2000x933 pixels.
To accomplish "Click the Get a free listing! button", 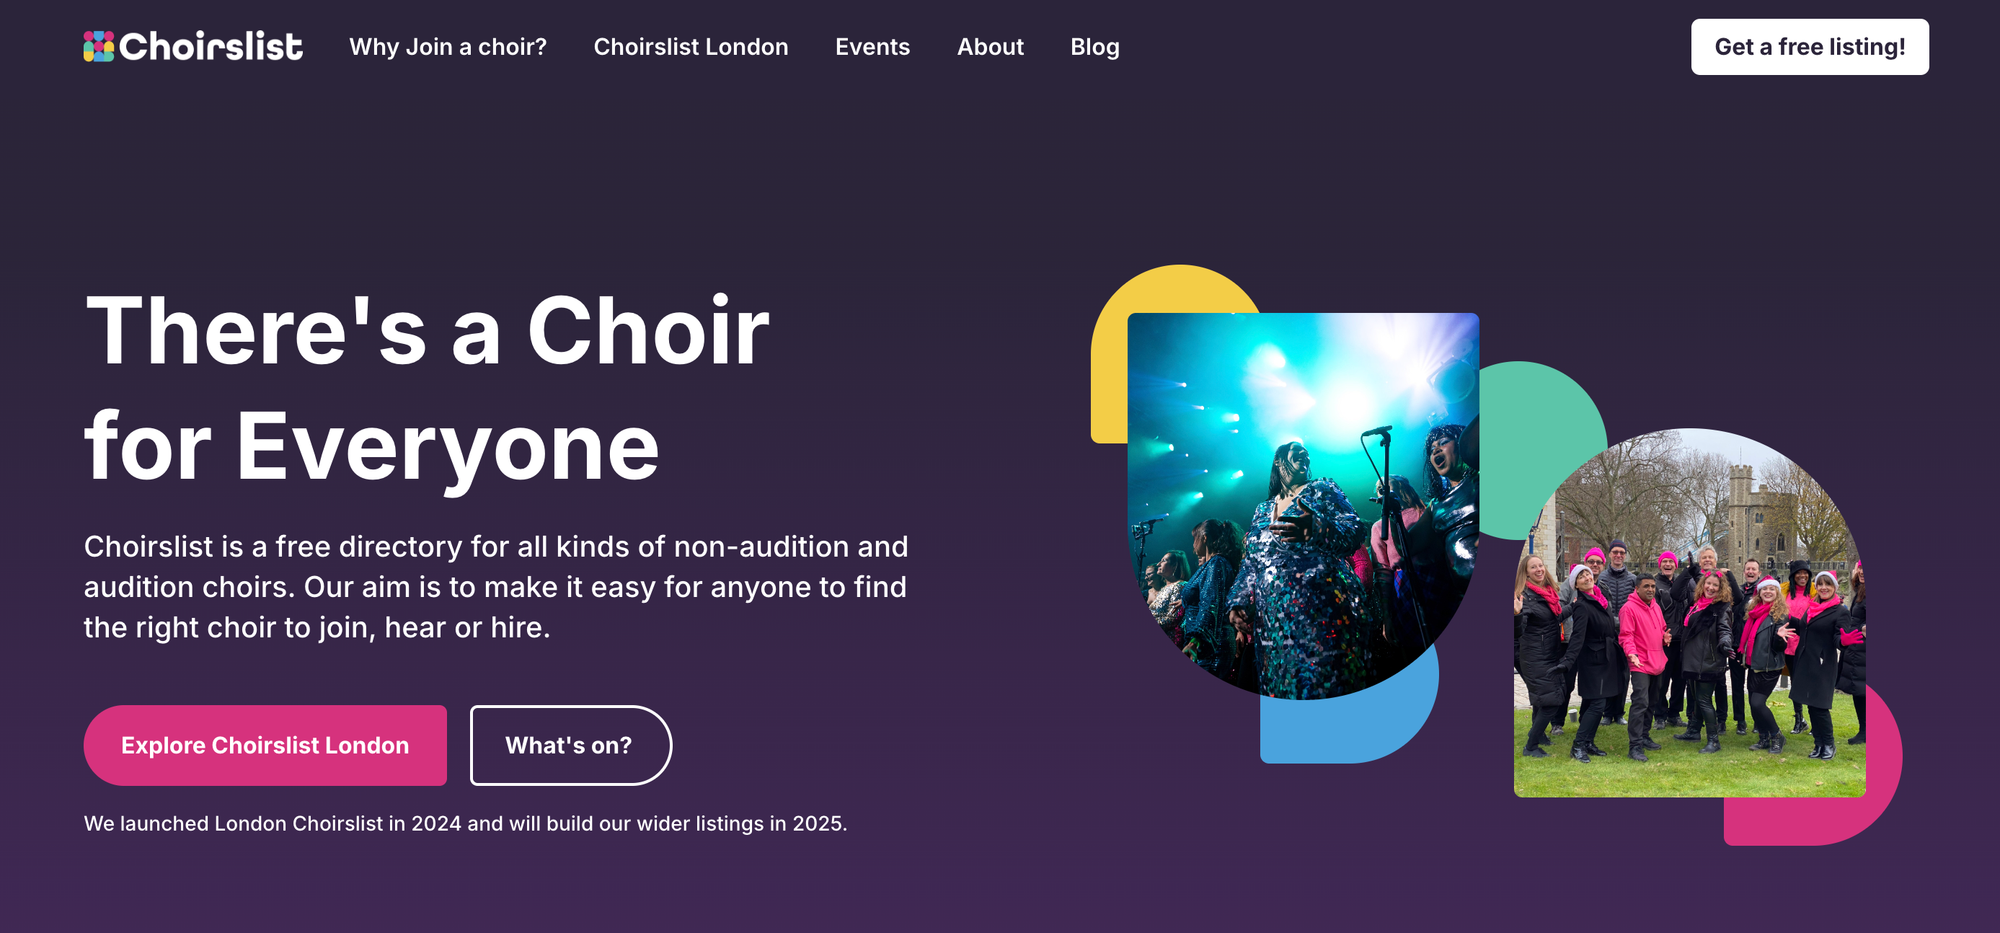I will [x=1809, y=45].
